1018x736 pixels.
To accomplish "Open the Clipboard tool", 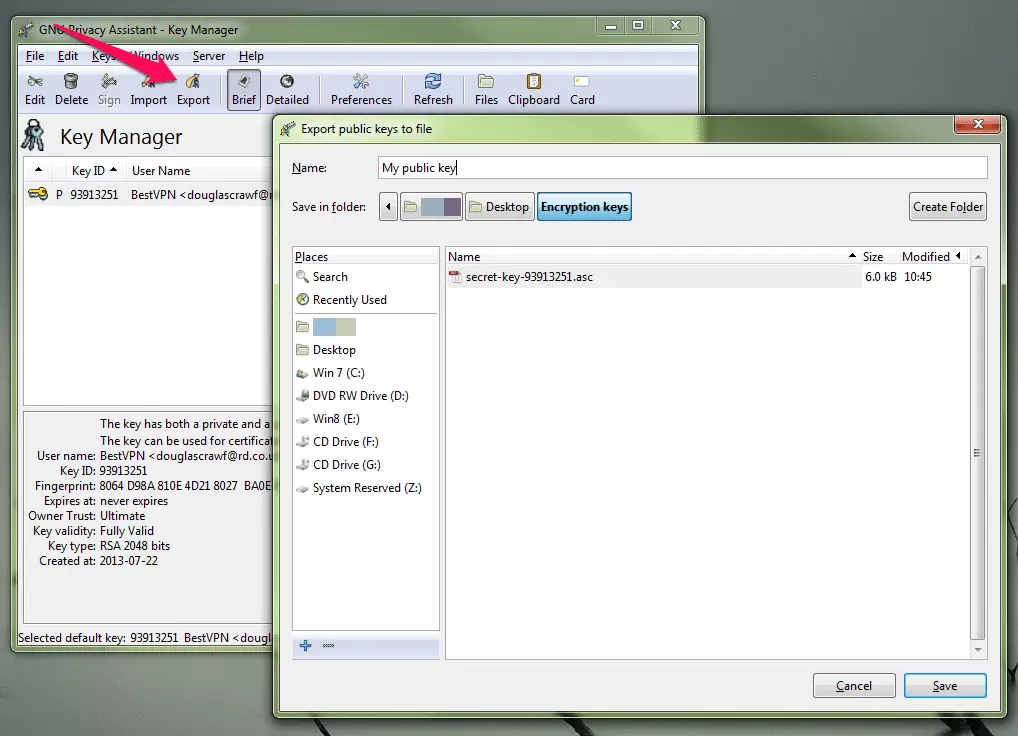I will 534,89.
